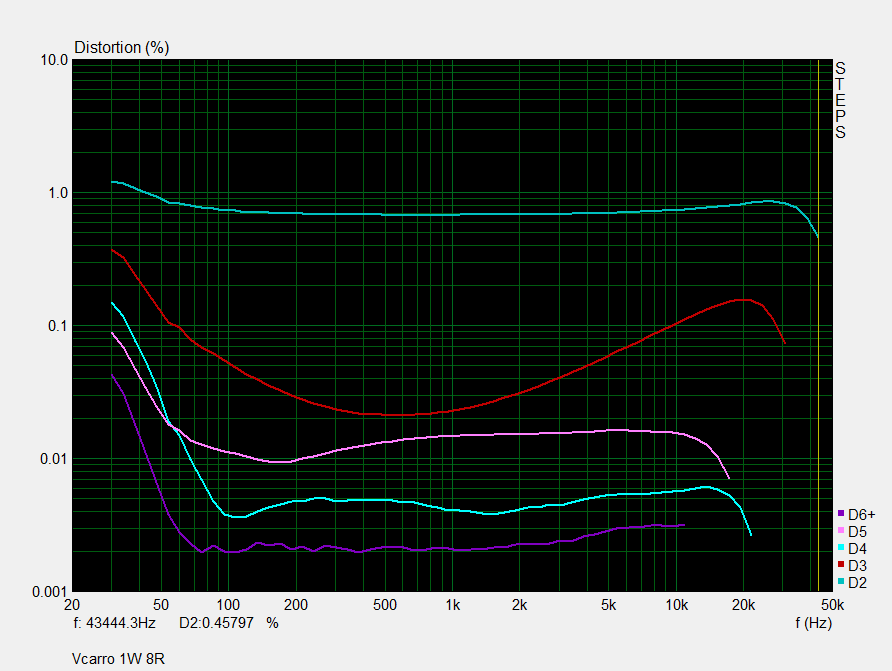Click the 200 x-axis tick label
Screen dimensions: 892x671
tap(296, 605)
